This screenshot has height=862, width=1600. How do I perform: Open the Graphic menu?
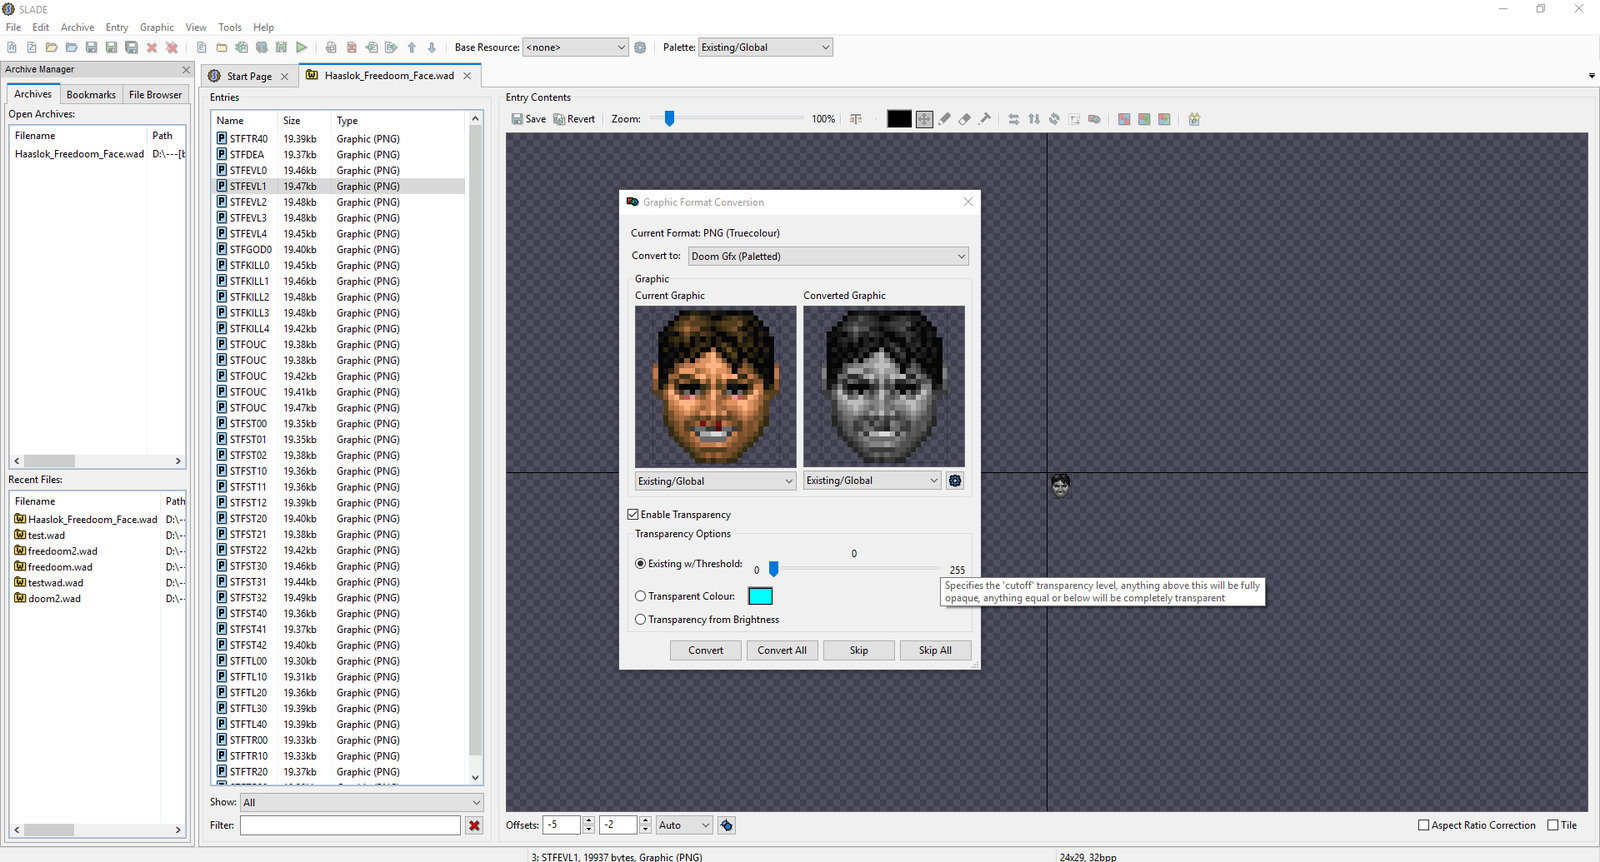157,27
